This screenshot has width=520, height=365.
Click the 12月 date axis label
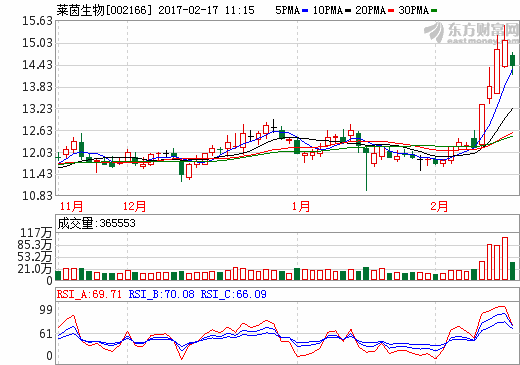point(134,206)
